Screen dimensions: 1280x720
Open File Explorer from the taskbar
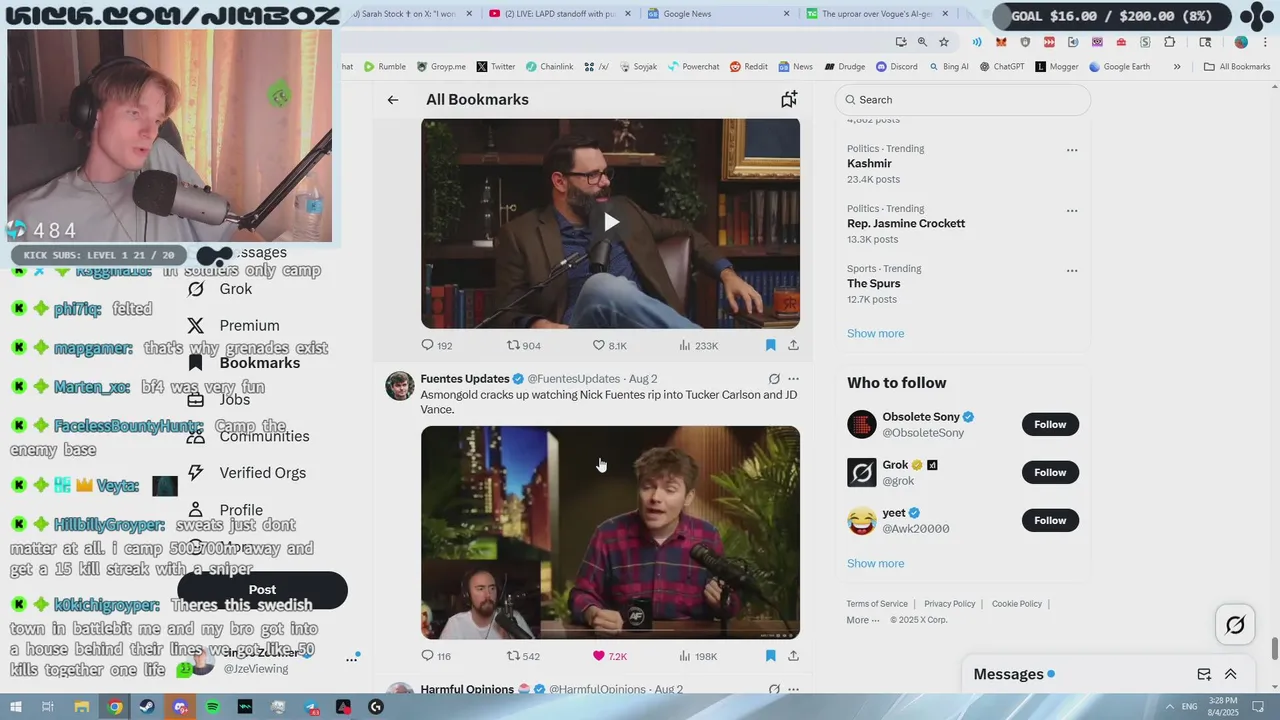[x=82, y=707]
